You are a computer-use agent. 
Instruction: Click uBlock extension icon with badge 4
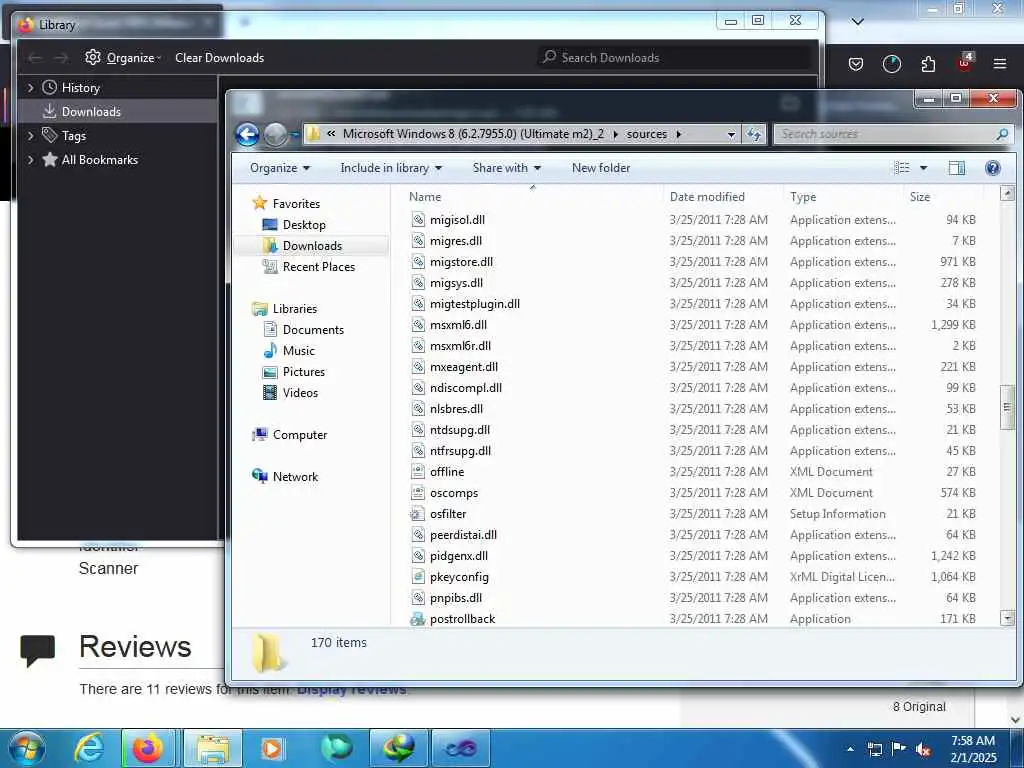(964, 63)
